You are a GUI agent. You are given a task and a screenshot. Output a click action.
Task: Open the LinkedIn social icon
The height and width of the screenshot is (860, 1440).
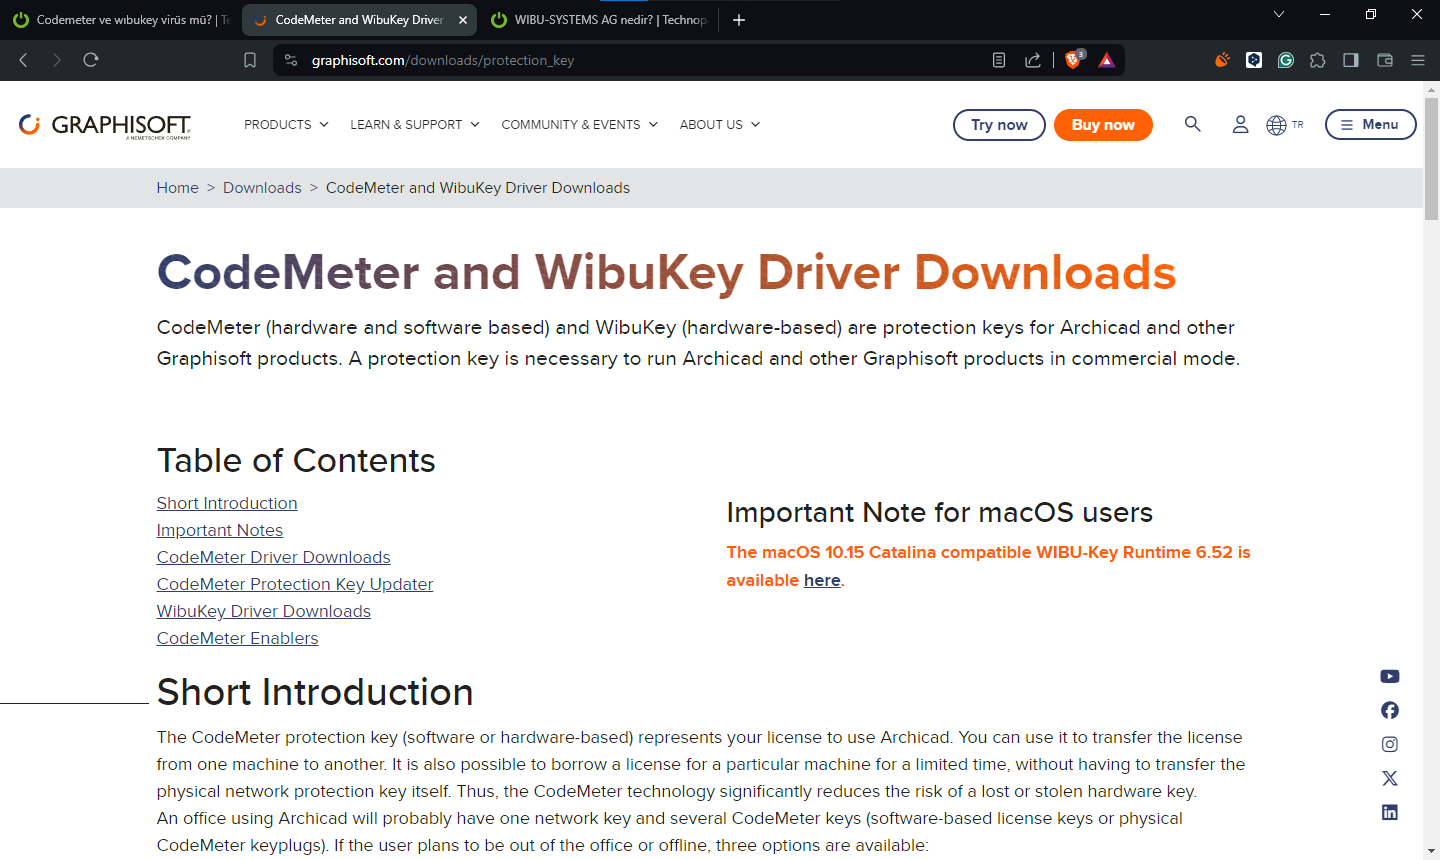[x=1390, y=812]
